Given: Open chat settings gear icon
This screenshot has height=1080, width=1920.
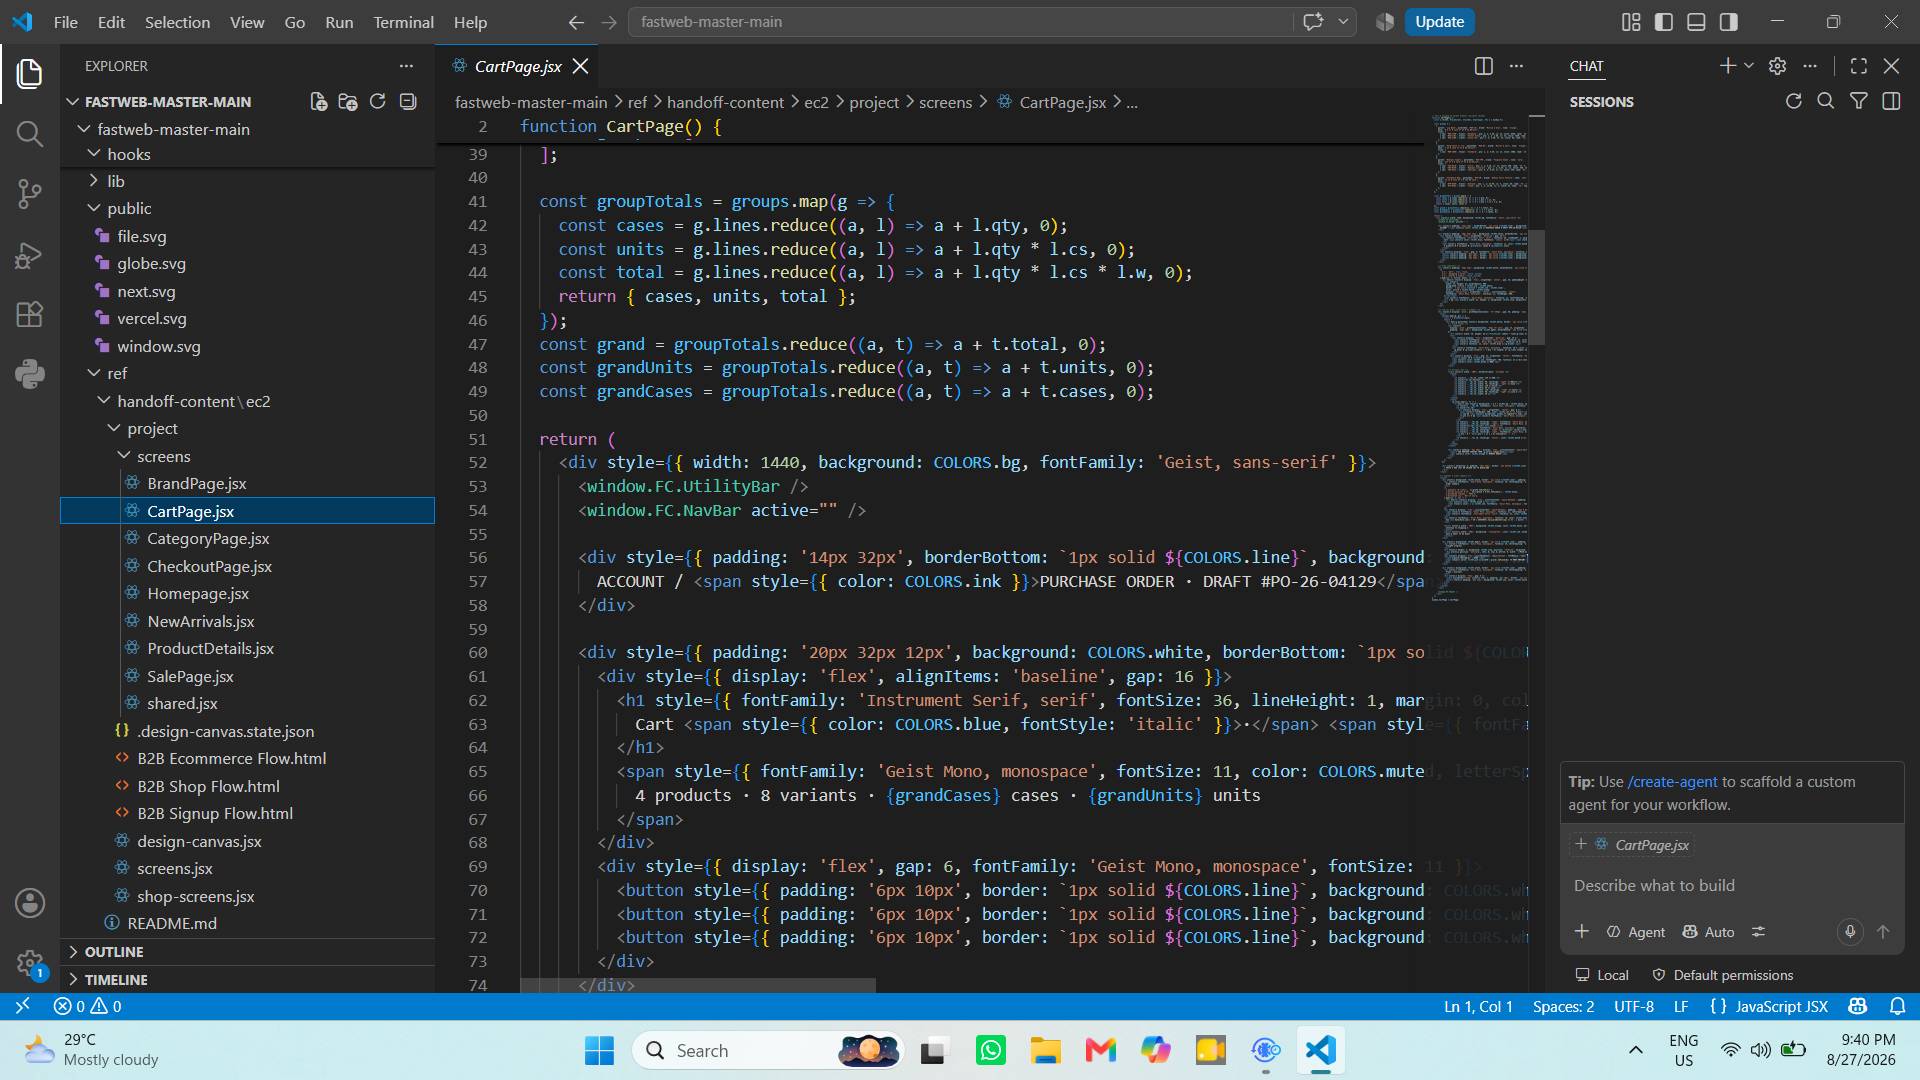Looking at the screenshot, I should tap(1777, 66).
